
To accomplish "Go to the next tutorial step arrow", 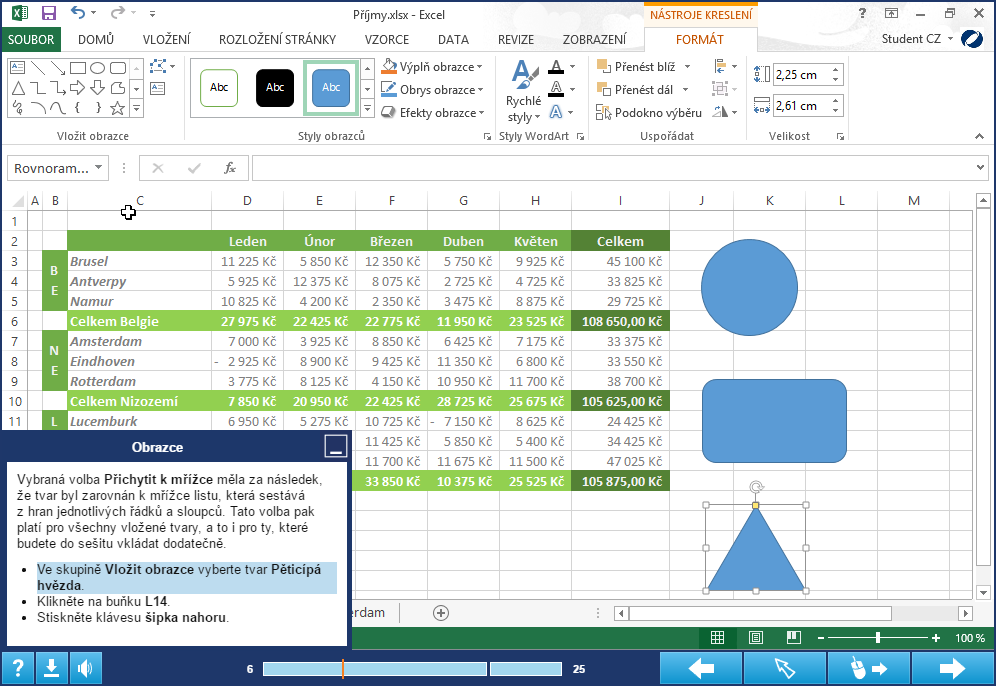I will point(952,668).
